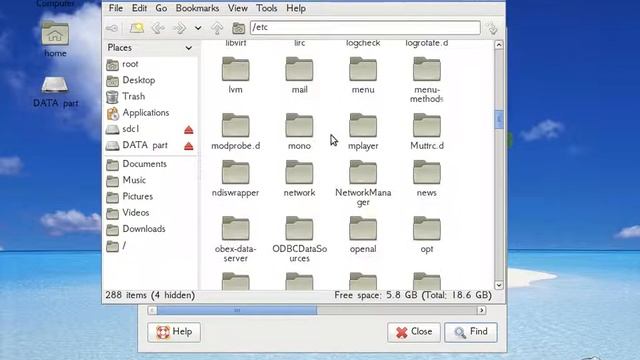Click the home folder toolbar icon

(238, 28)
